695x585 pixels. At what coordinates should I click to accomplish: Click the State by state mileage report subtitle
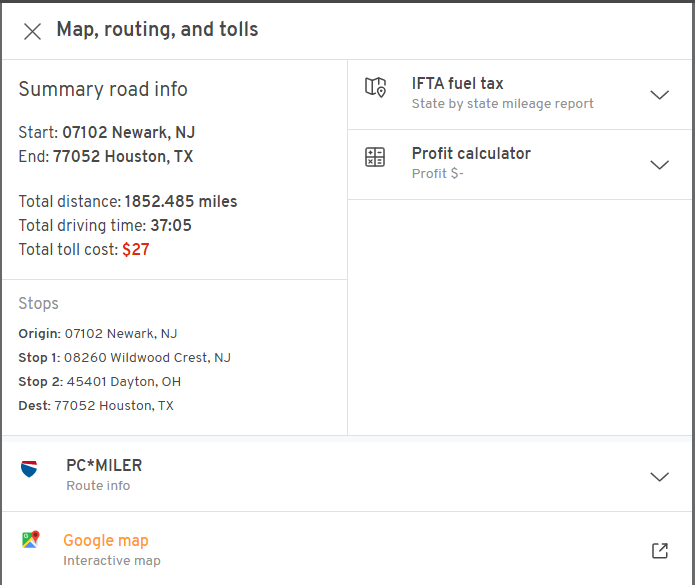point(502,104)
